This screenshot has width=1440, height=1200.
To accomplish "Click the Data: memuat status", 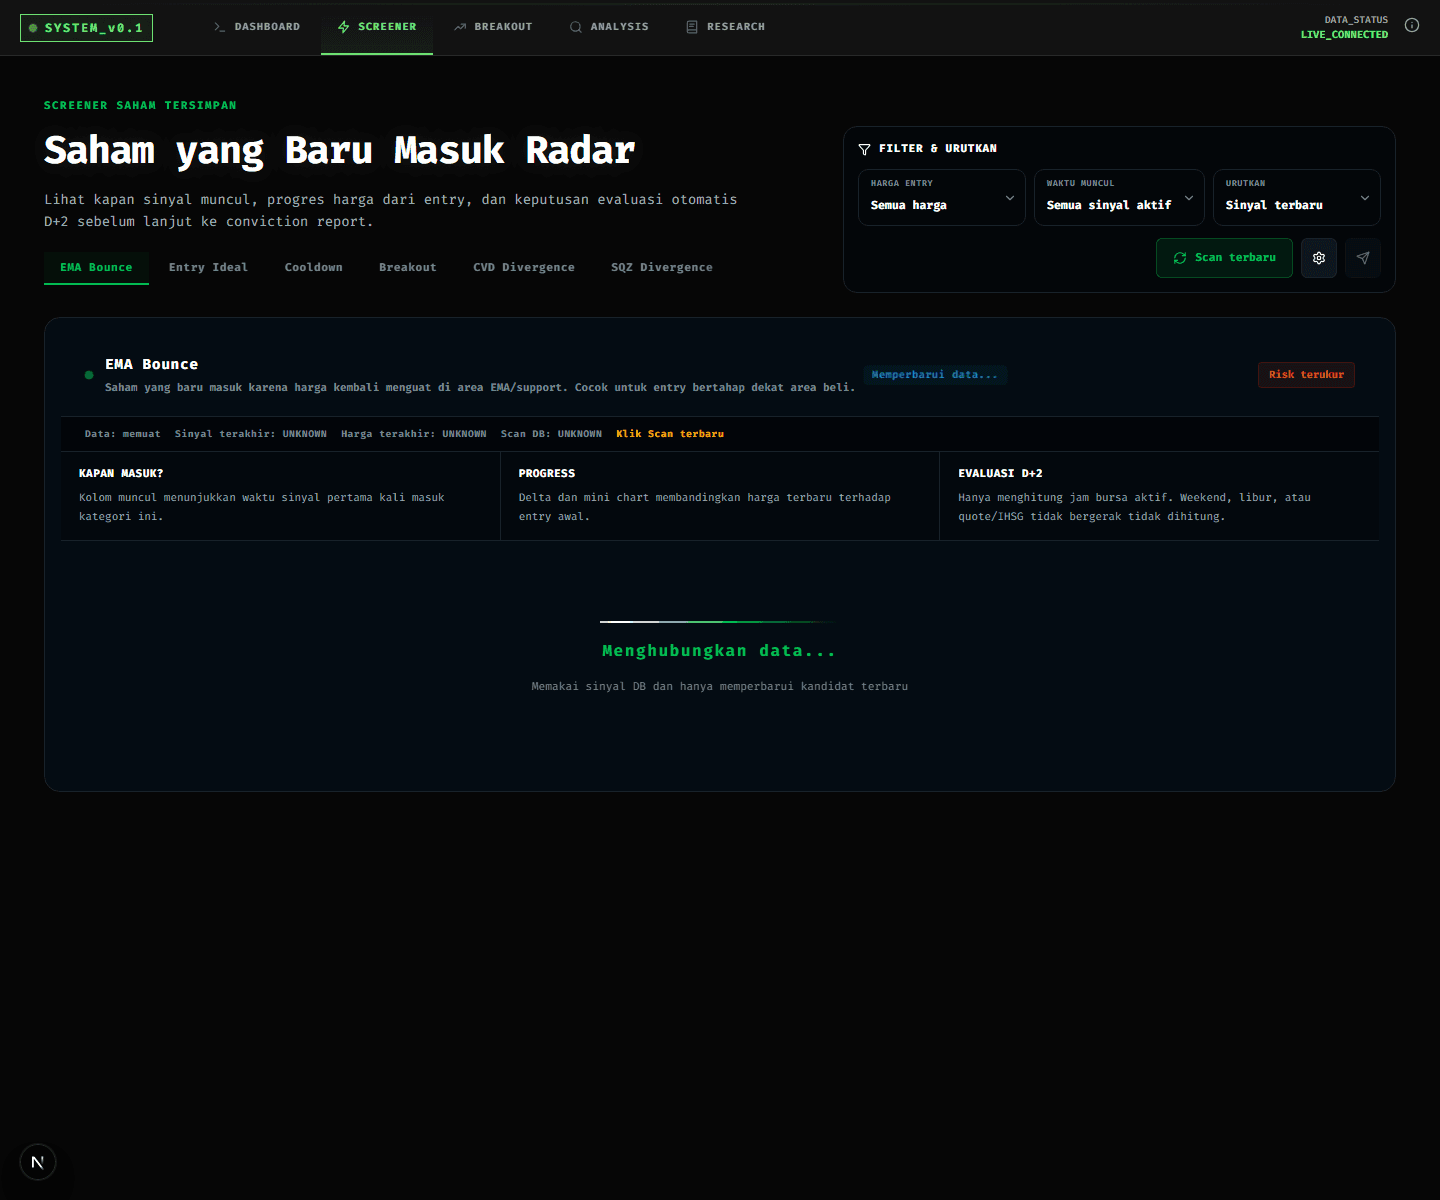I will (x=122, y=434).
